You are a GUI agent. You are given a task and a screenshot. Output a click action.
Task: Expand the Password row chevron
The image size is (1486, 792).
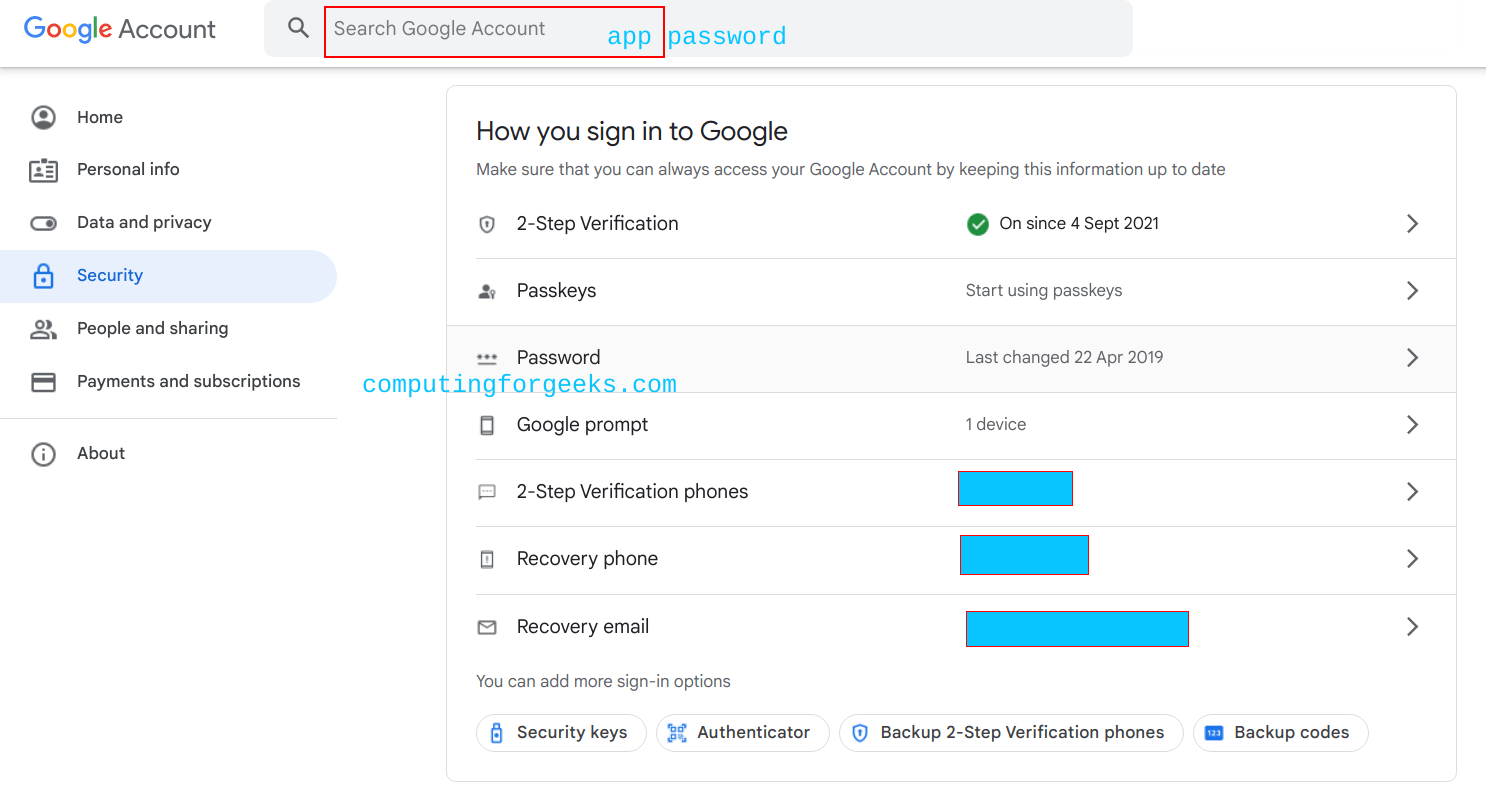pos(1412,357)
